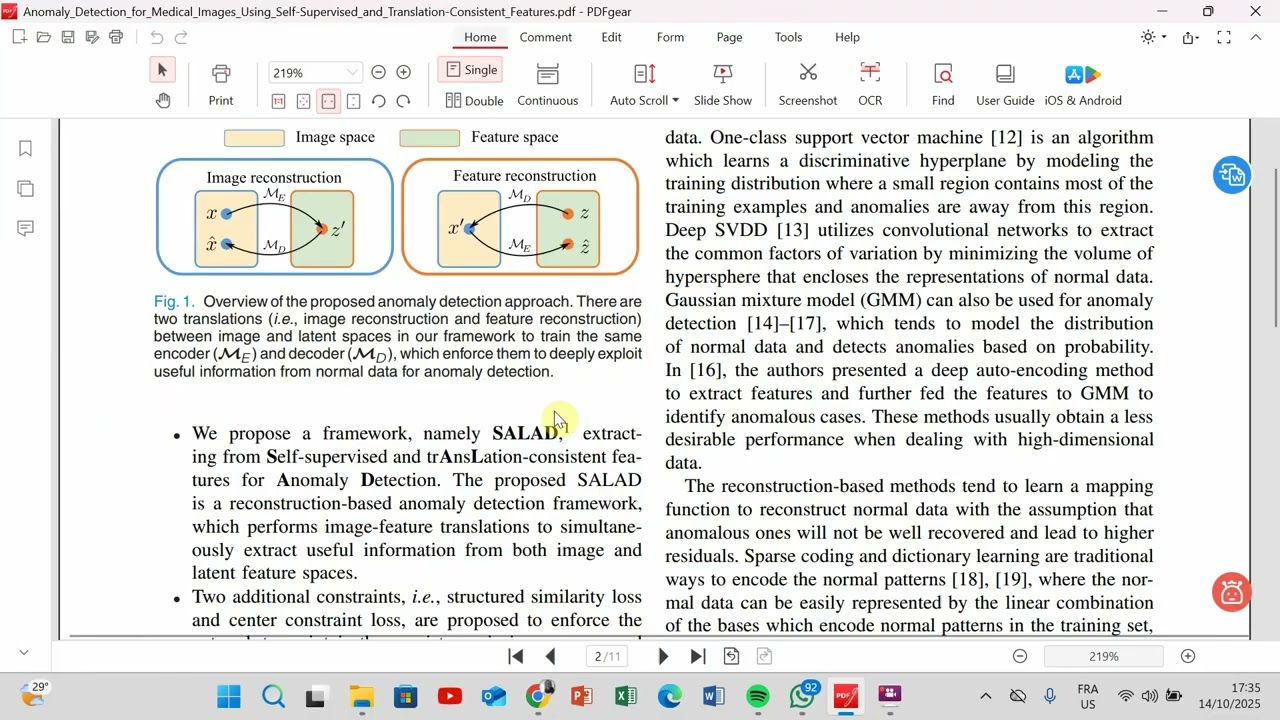Enter full screen mode
This screenshot has height=720, width=1280.
(1224, 37)
